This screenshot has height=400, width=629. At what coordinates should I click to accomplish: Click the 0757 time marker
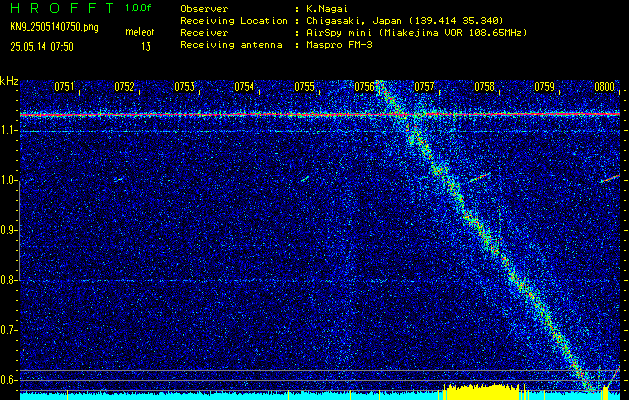424,87
